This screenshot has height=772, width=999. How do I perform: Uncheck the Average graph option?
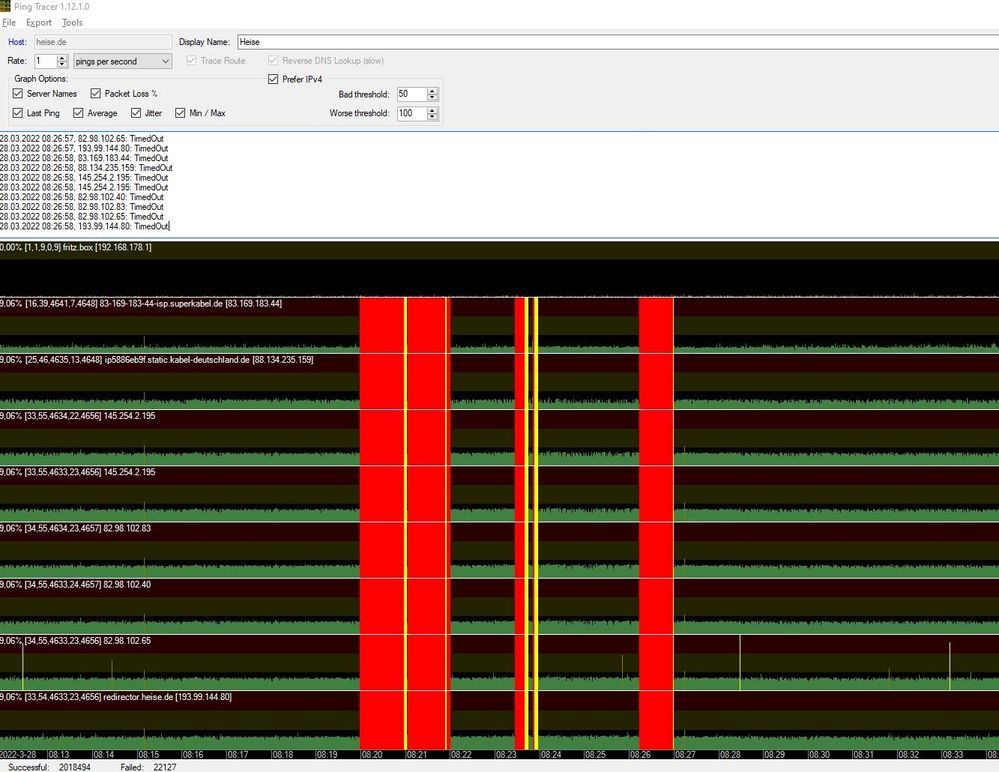79,113
